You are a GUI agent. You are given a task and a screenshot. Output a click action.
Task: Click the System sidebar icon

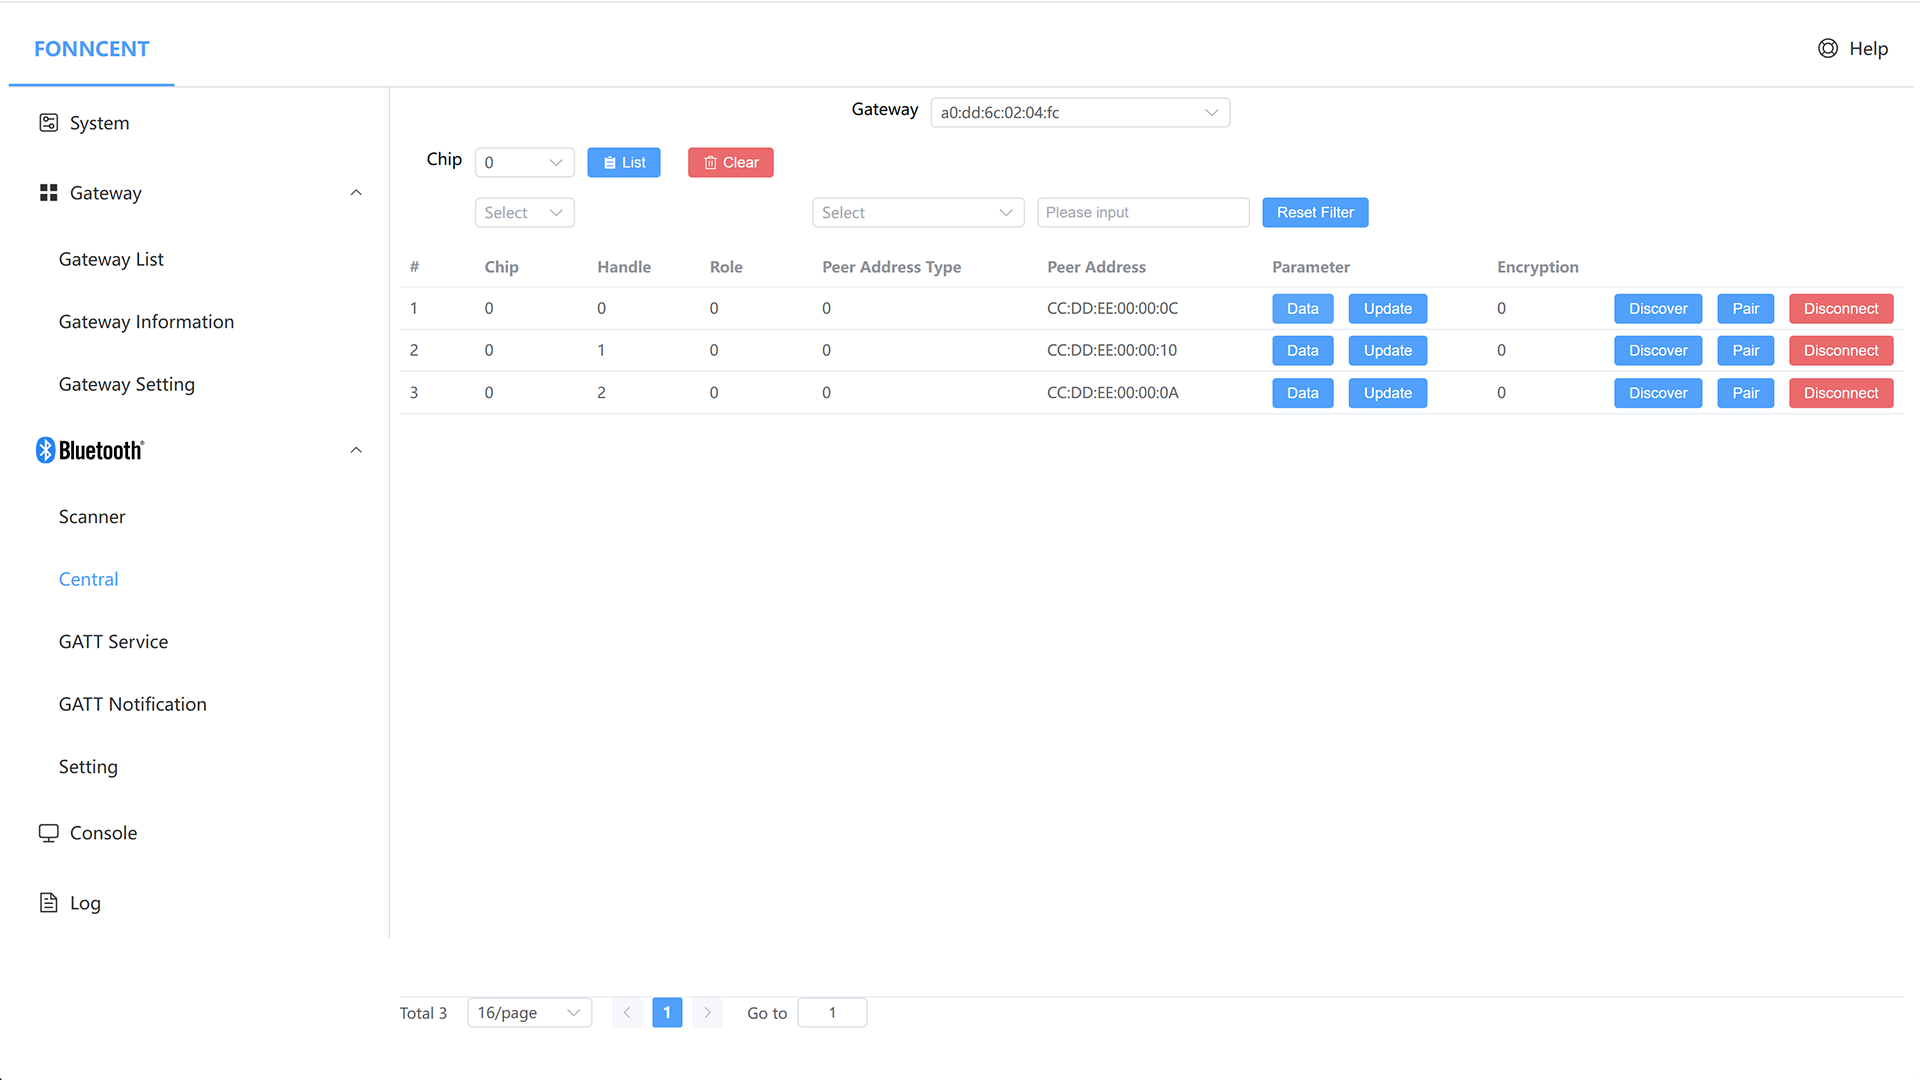(48, 123)
